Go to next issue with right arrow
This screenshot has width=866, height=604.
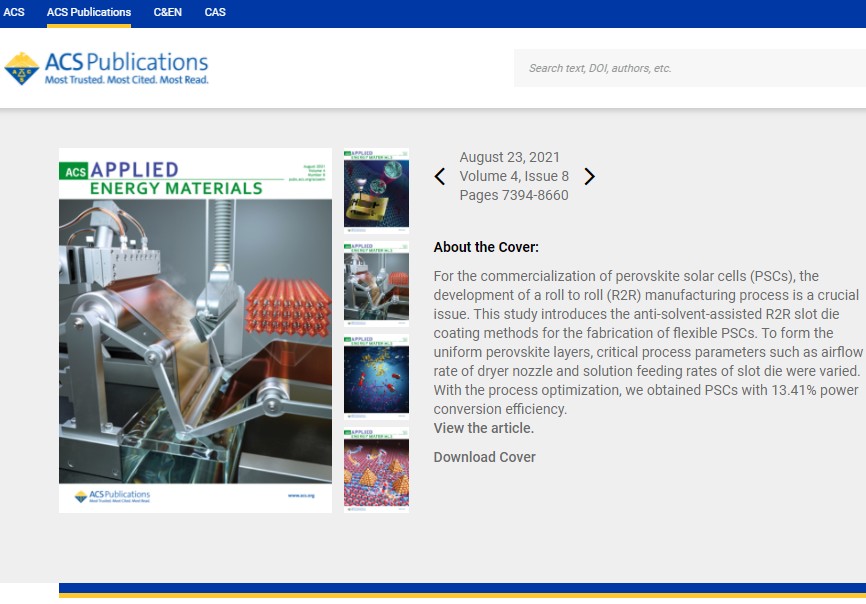click(x=589, y=177)
